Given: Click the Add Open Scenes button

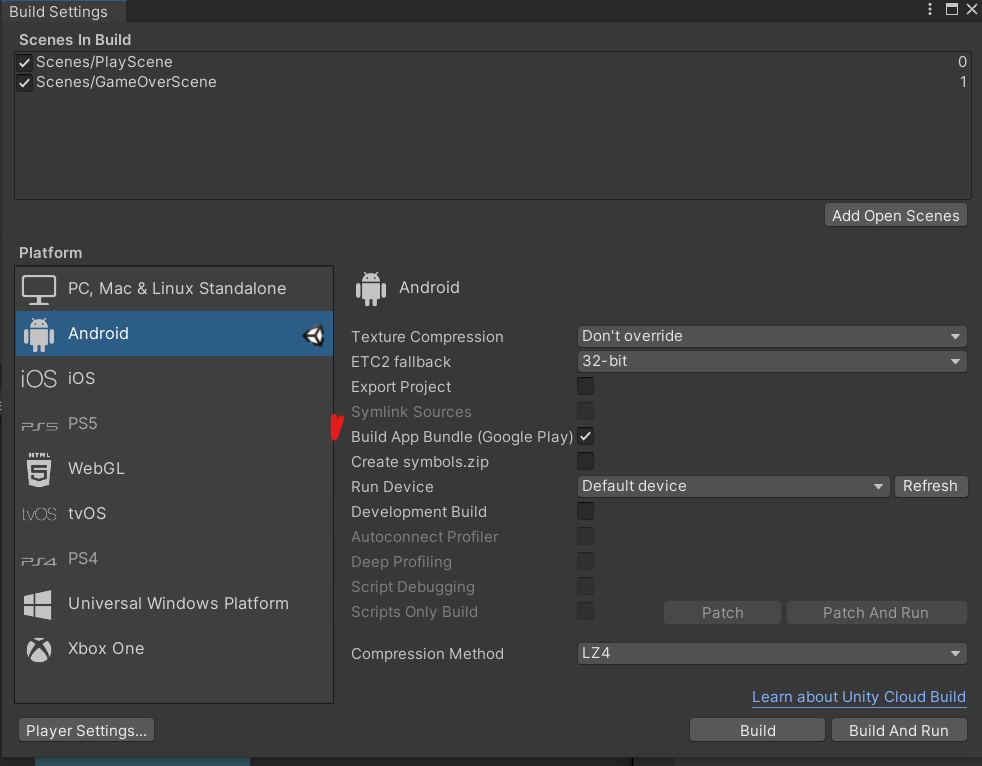Looking at the screenshot, I should pos(895,216).
